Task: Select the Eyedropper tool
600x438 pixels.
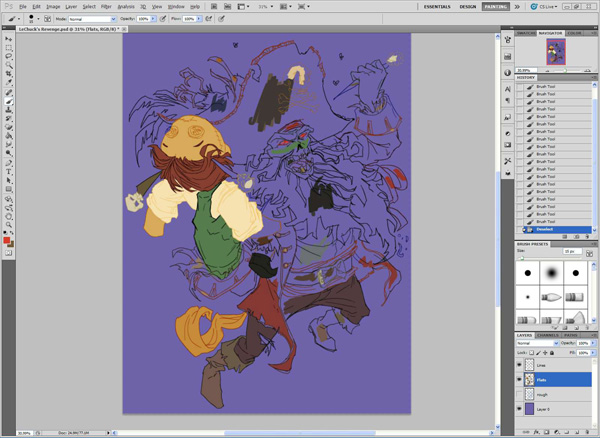Action: (x=8, y=82)
